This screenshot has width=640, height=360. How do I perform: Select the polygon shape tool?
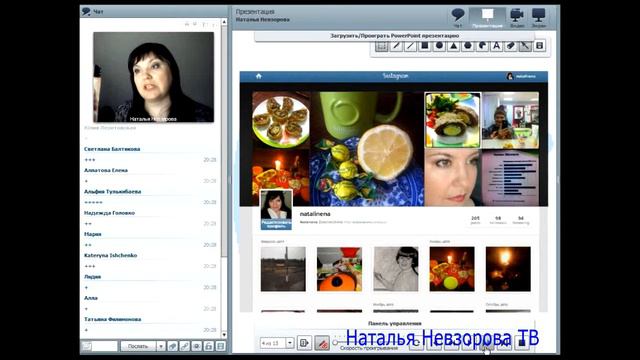pos(468,46)
